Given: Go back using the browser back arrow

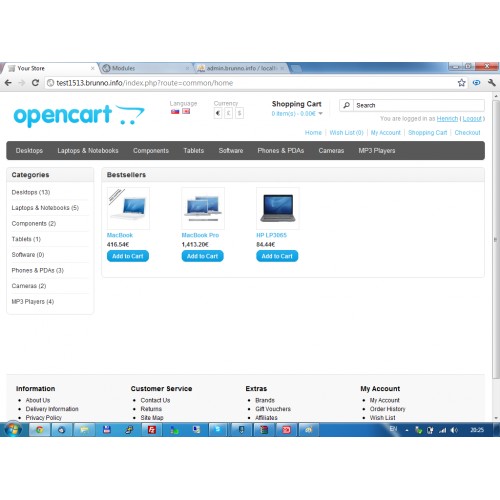Looking at the screenshot, I should (8, 83).
